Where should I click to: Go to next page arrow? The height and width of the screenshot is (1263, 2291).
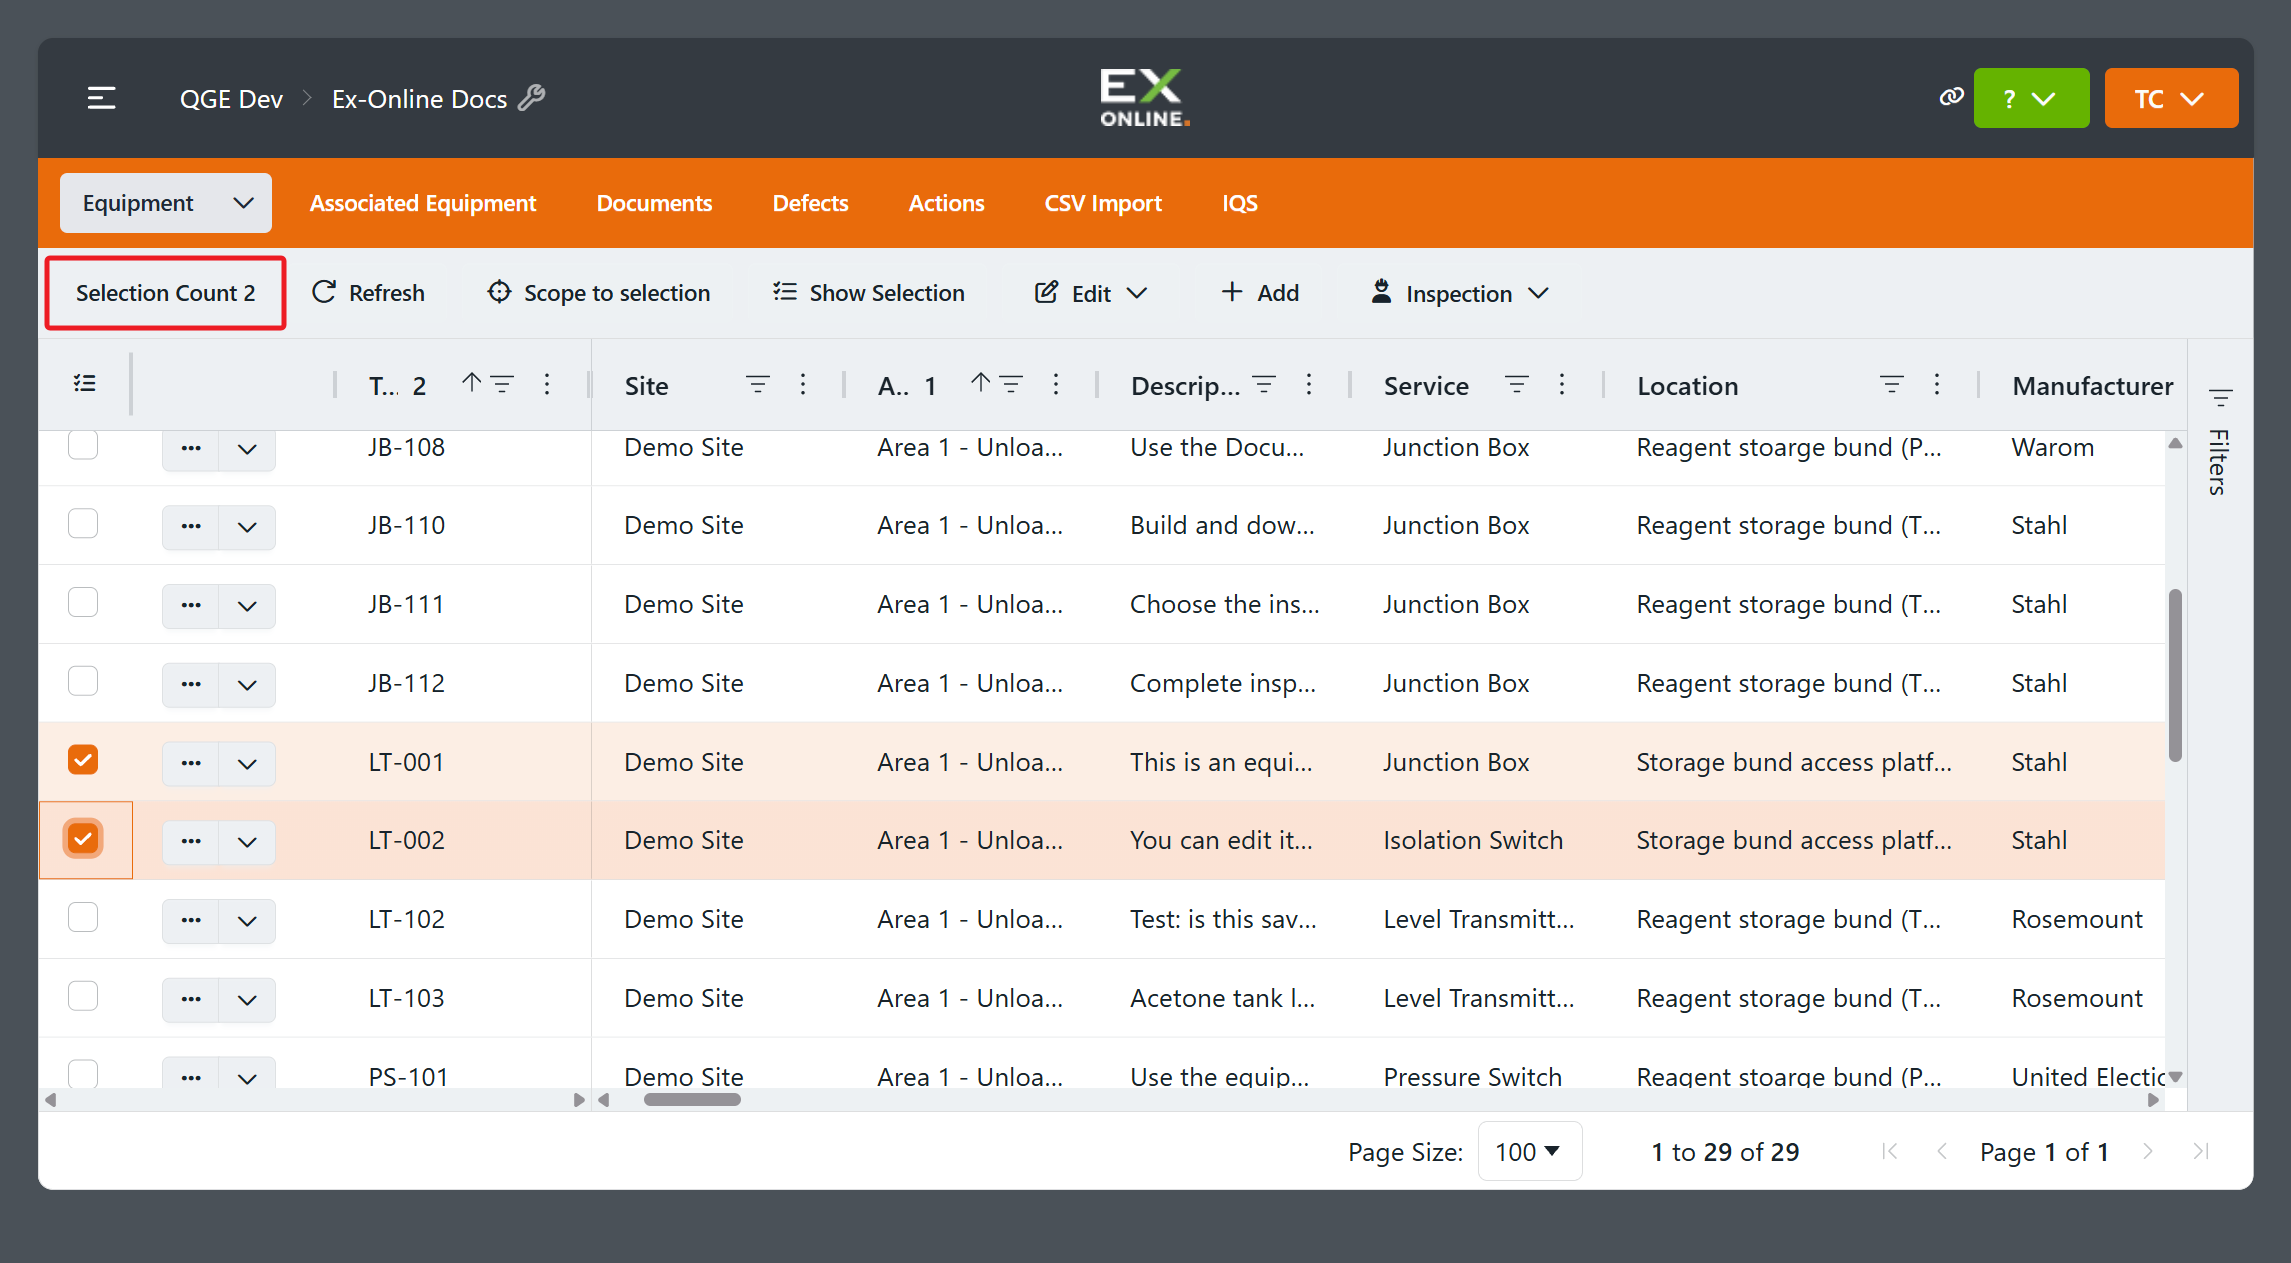click(x=2148, y=1151)
